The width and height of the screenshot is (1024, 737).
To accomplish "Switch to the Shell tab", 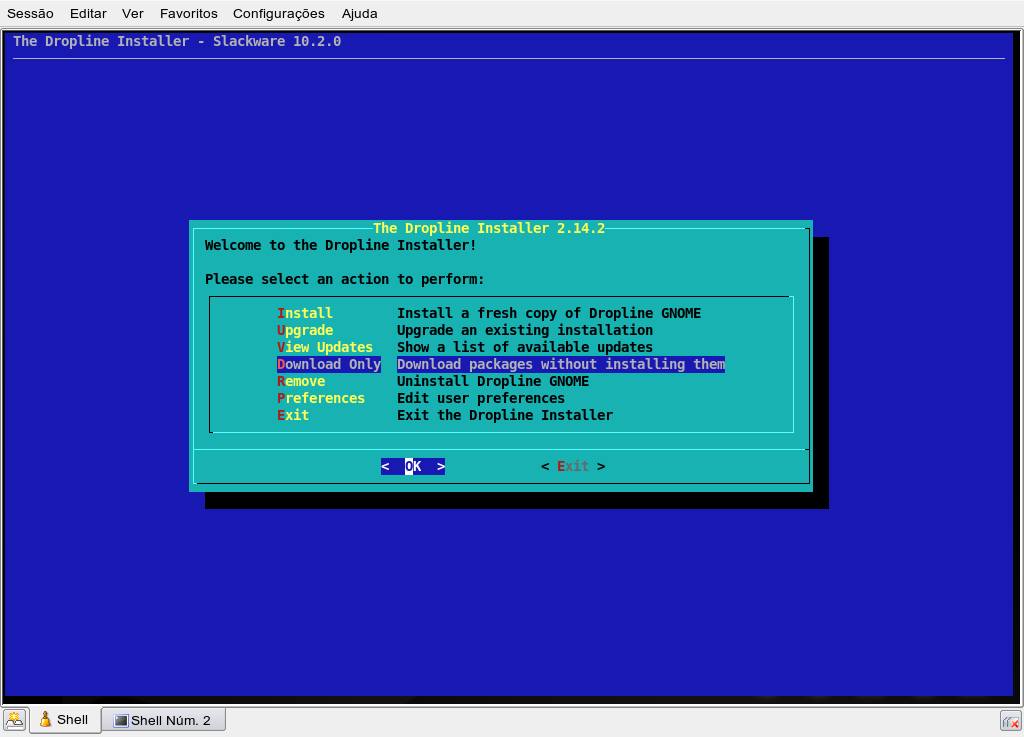I will click(x=65, y=720).
